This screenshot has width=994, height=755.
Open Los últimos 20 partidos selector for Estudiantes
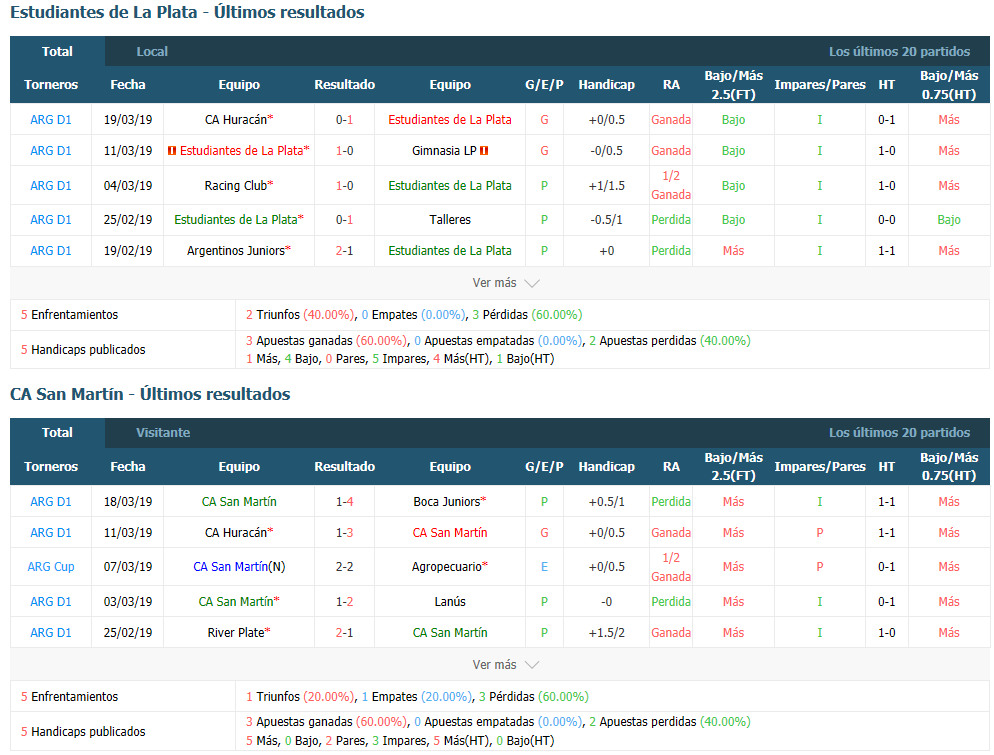tap(899, 51)
